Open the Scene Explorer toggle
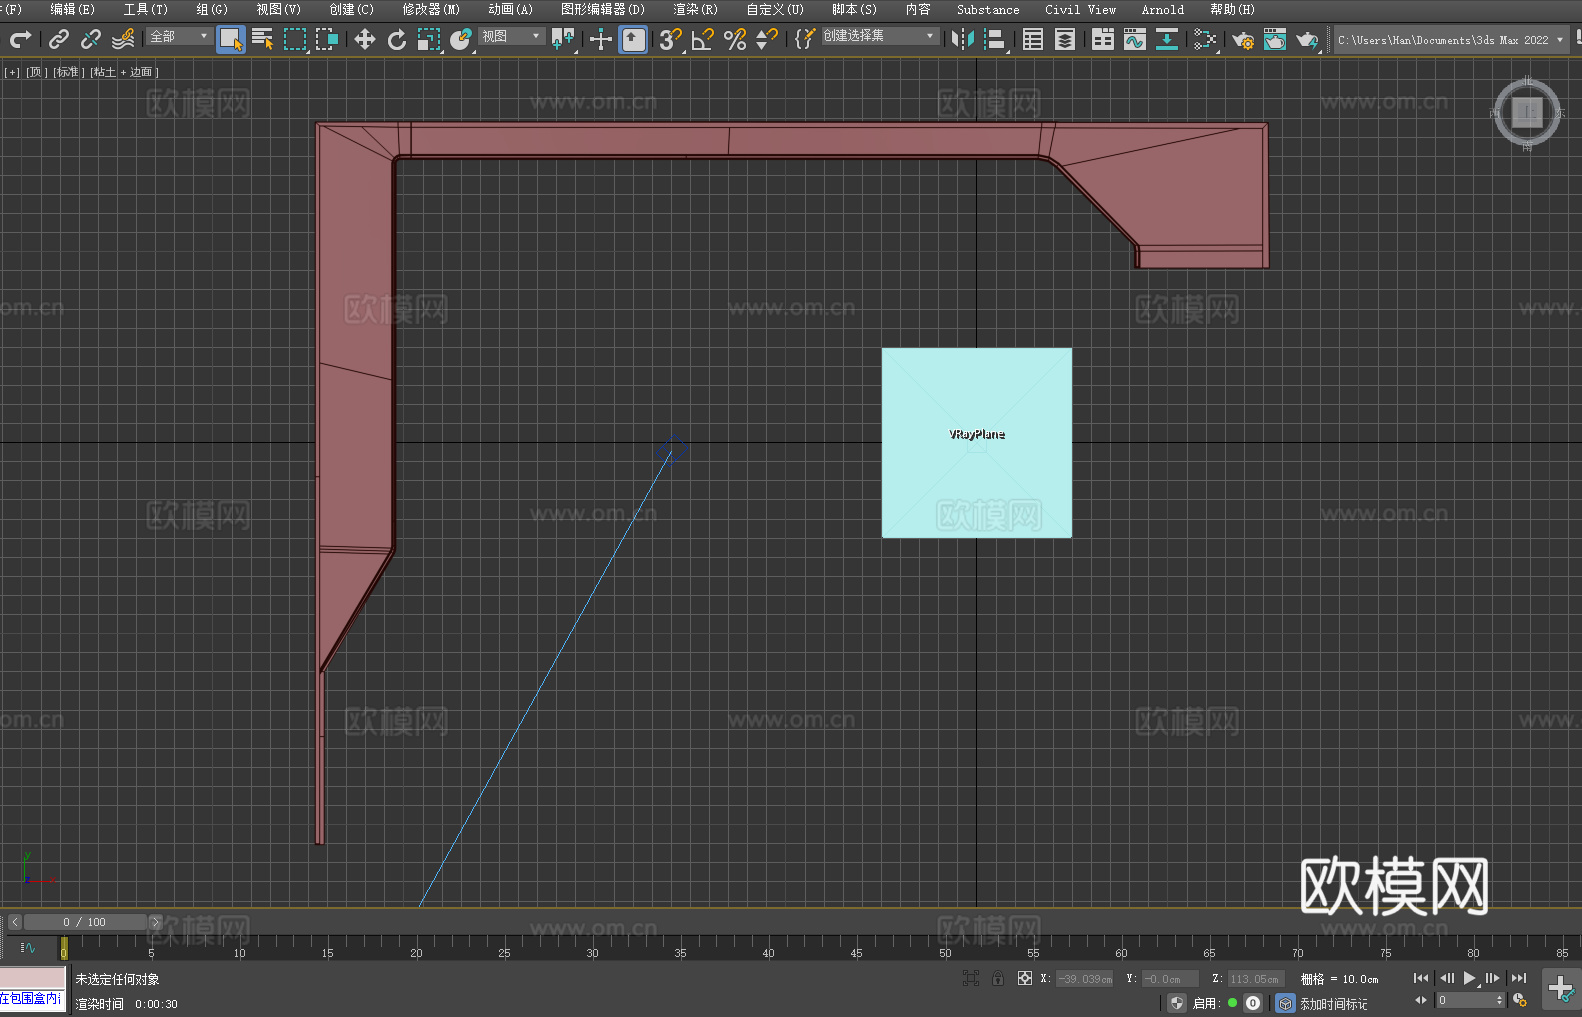1582x1017 pixels. click(1033, 39)
